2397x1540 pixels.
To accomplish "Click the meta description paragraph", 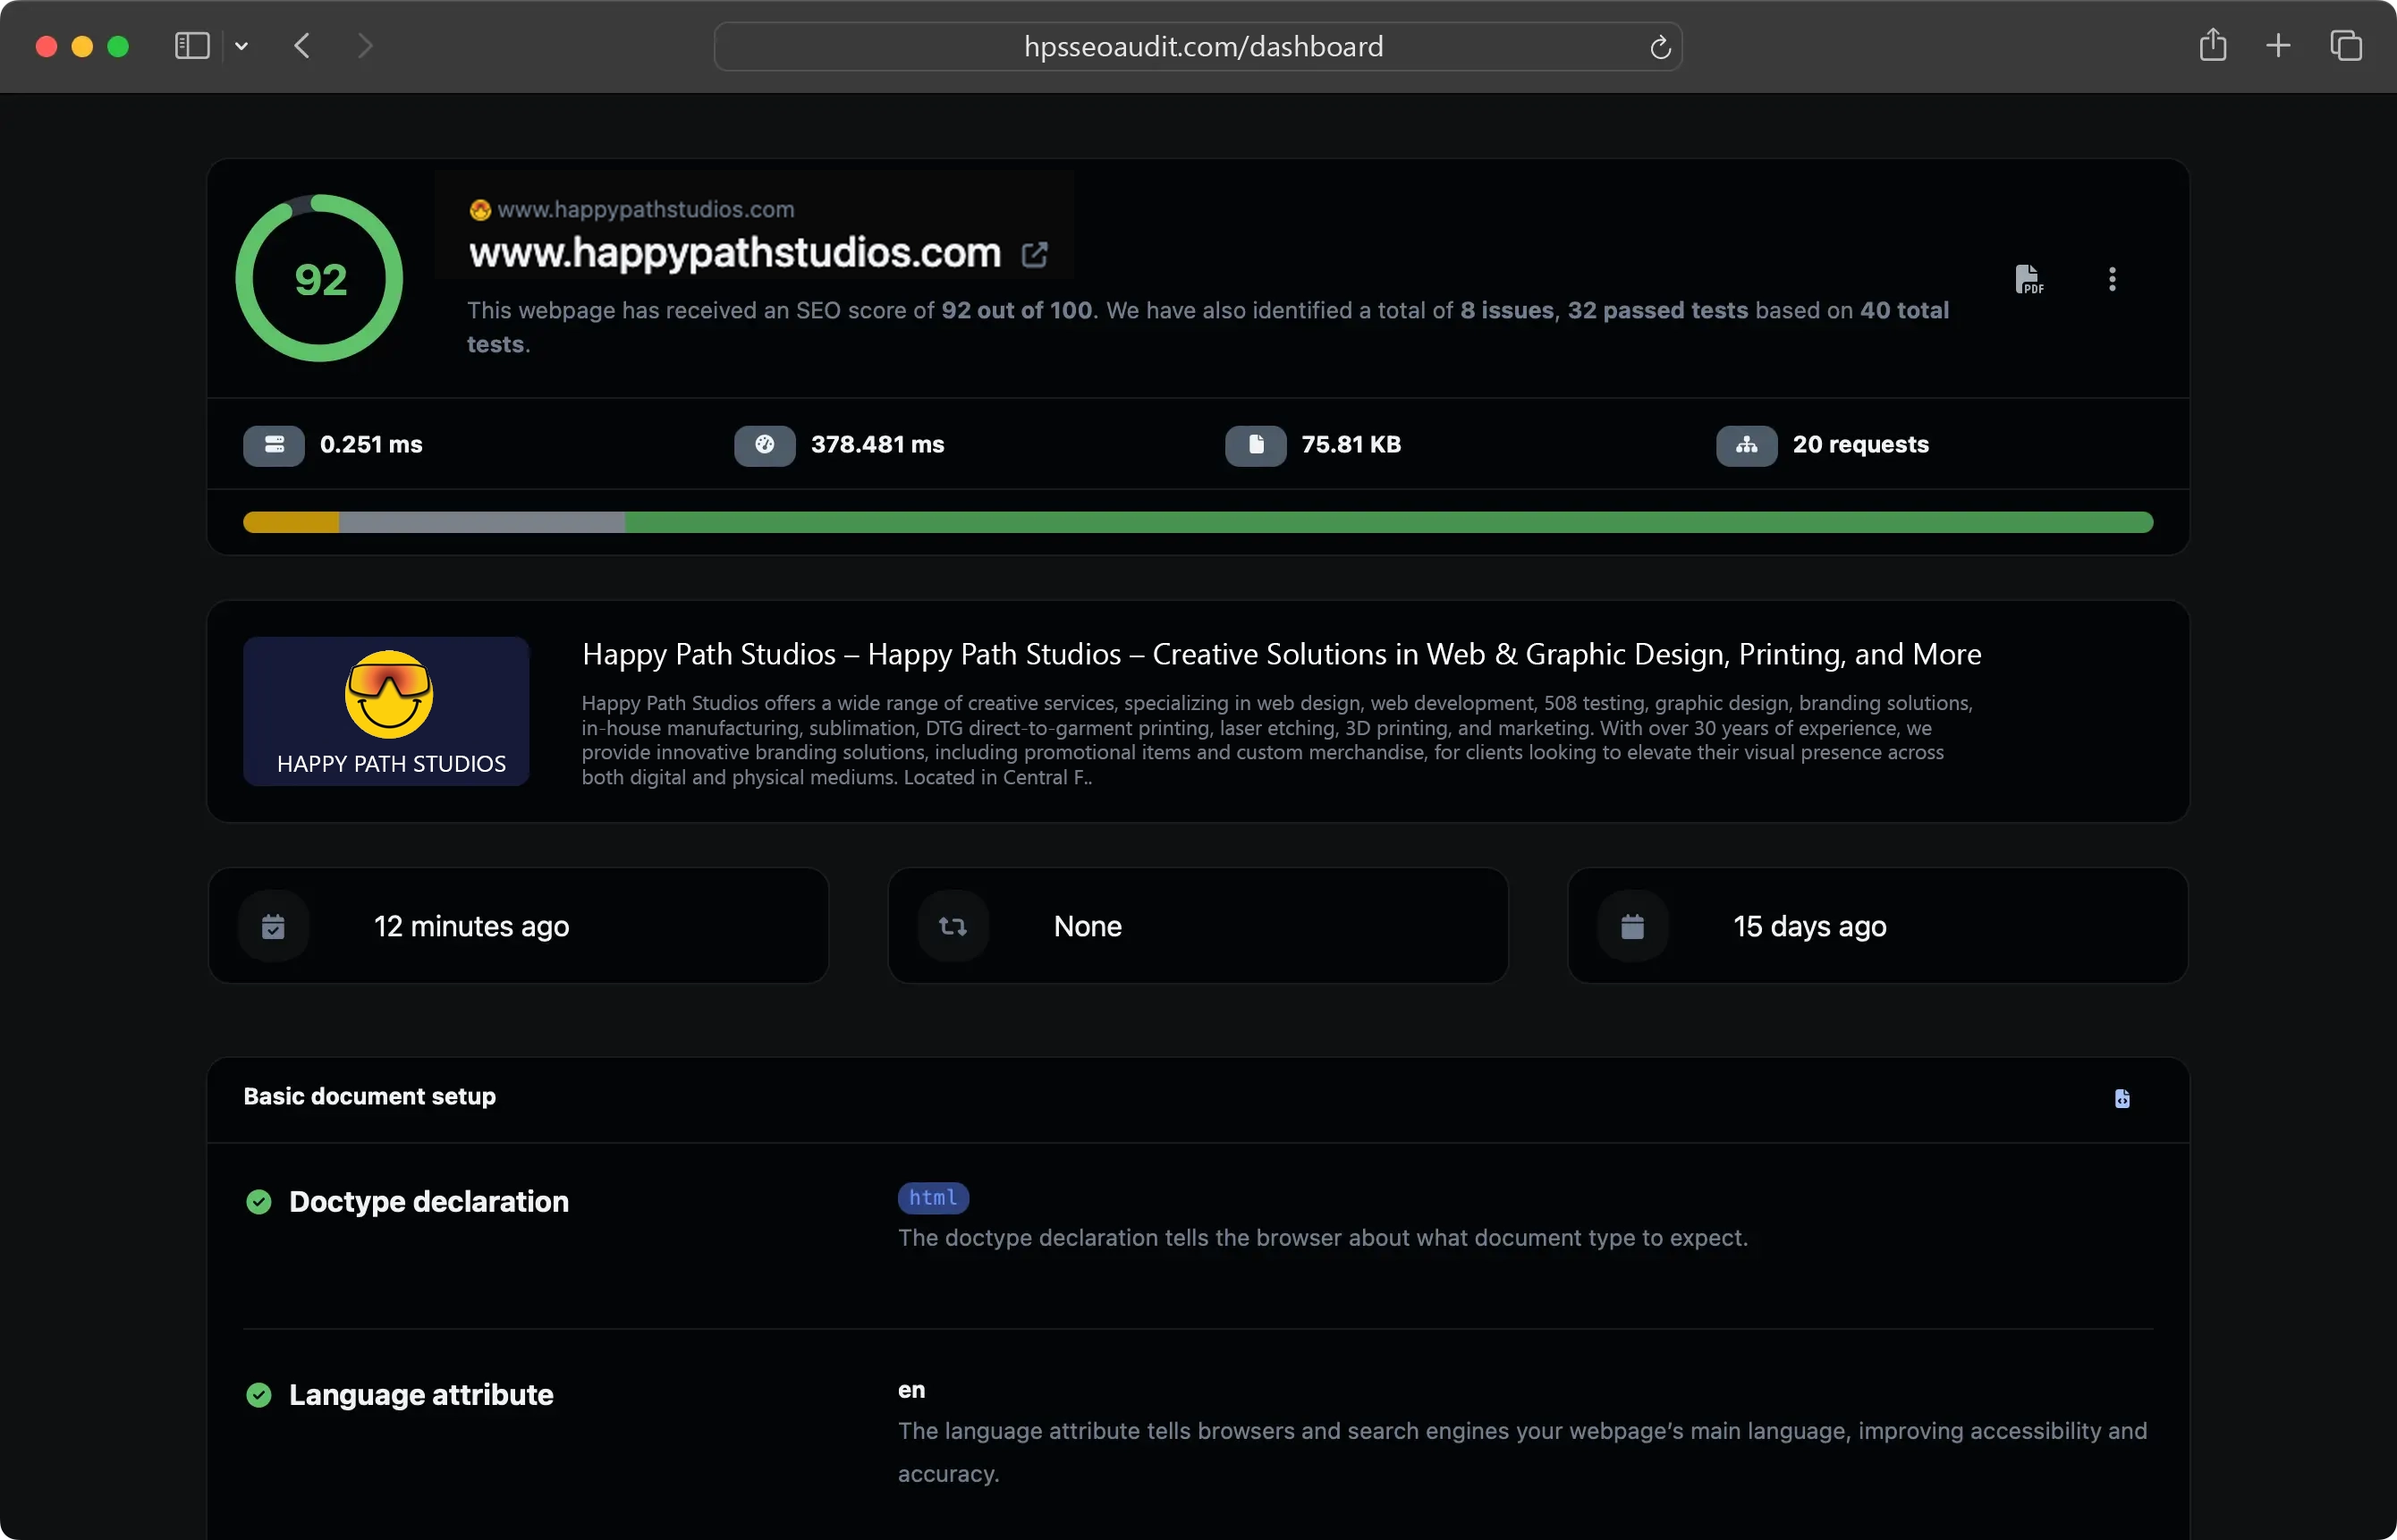I will [x=1277, y=741].
